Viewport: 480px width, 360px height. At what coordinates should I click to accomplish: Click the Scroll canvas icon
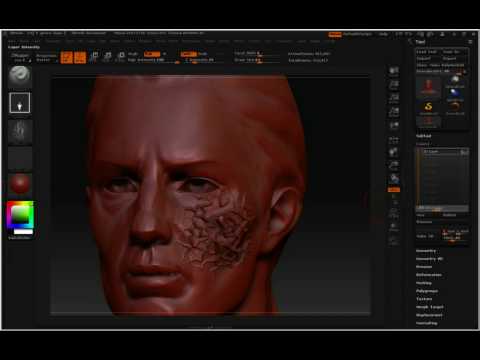394,72
